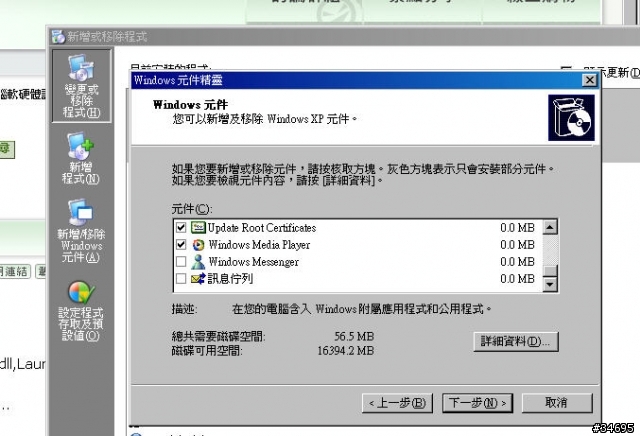Click the Update Root Certificates icon
Screen dimensions: 640x436
pos(198,227)
